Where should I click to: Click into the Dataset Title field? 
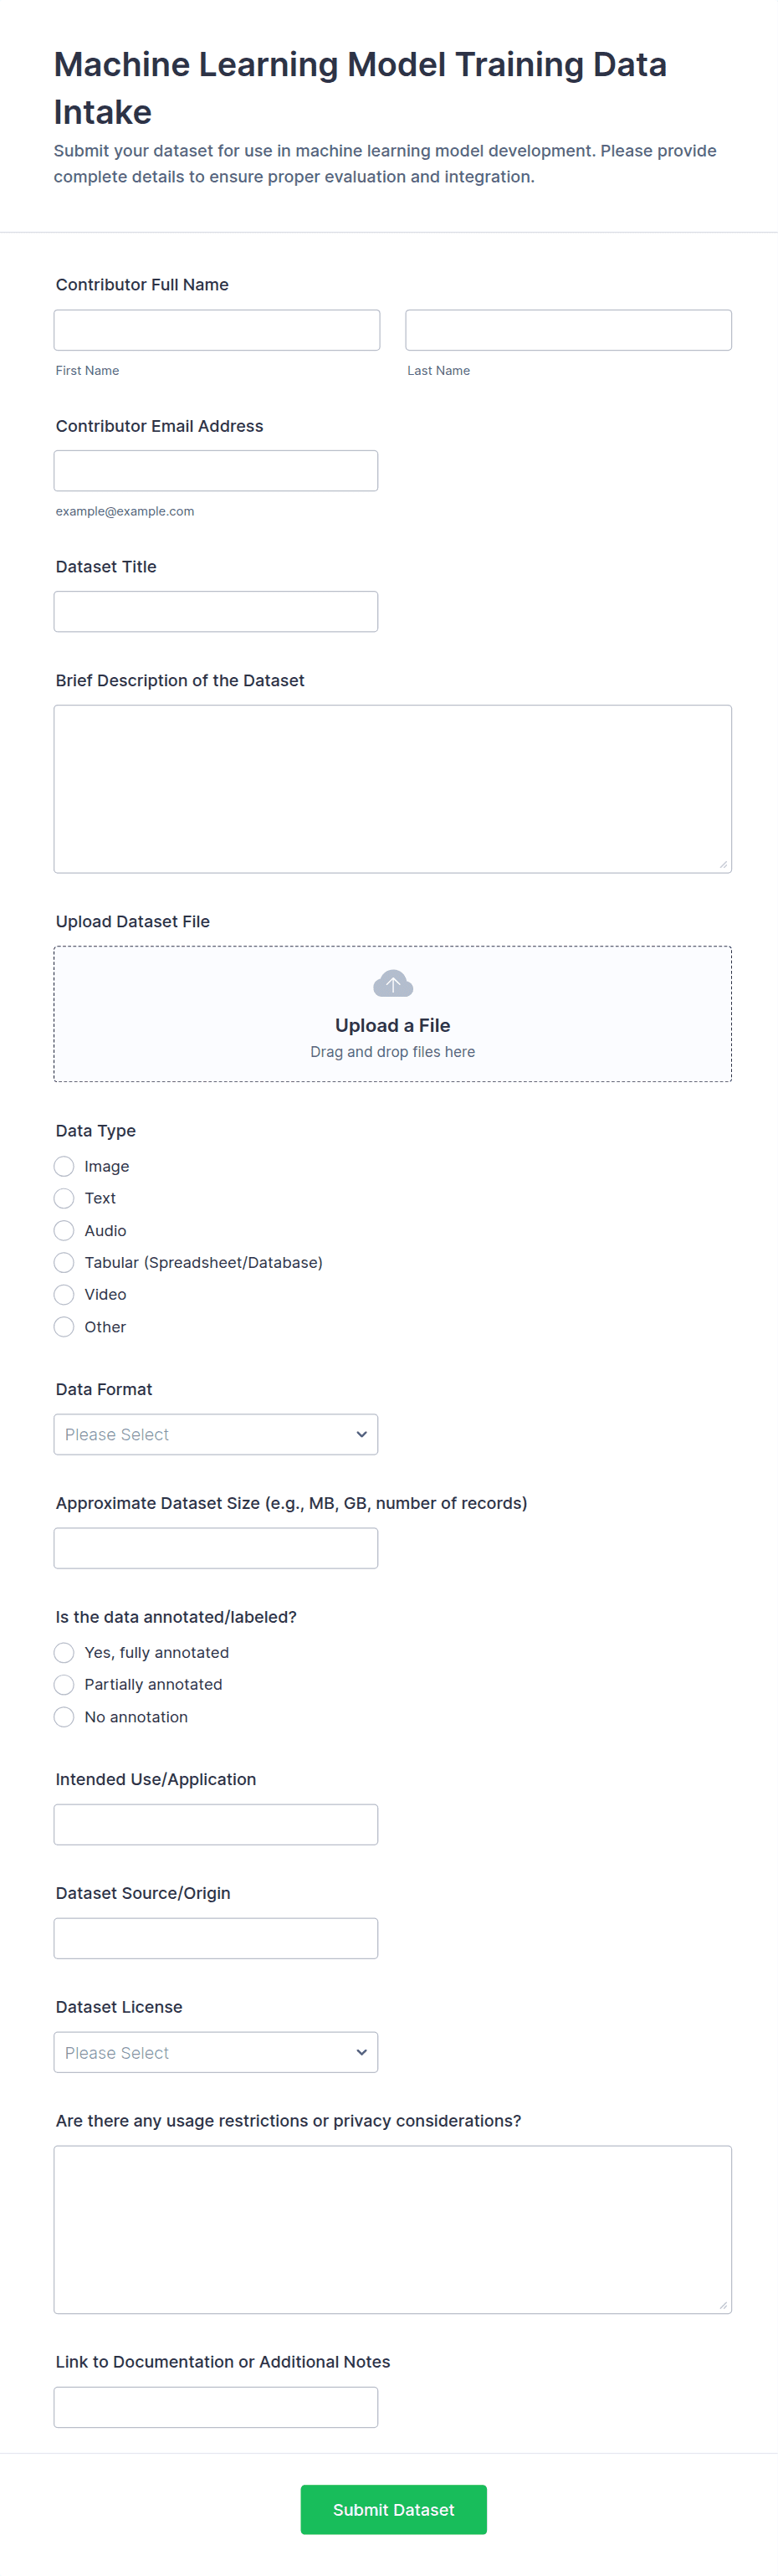click(216, 611)
